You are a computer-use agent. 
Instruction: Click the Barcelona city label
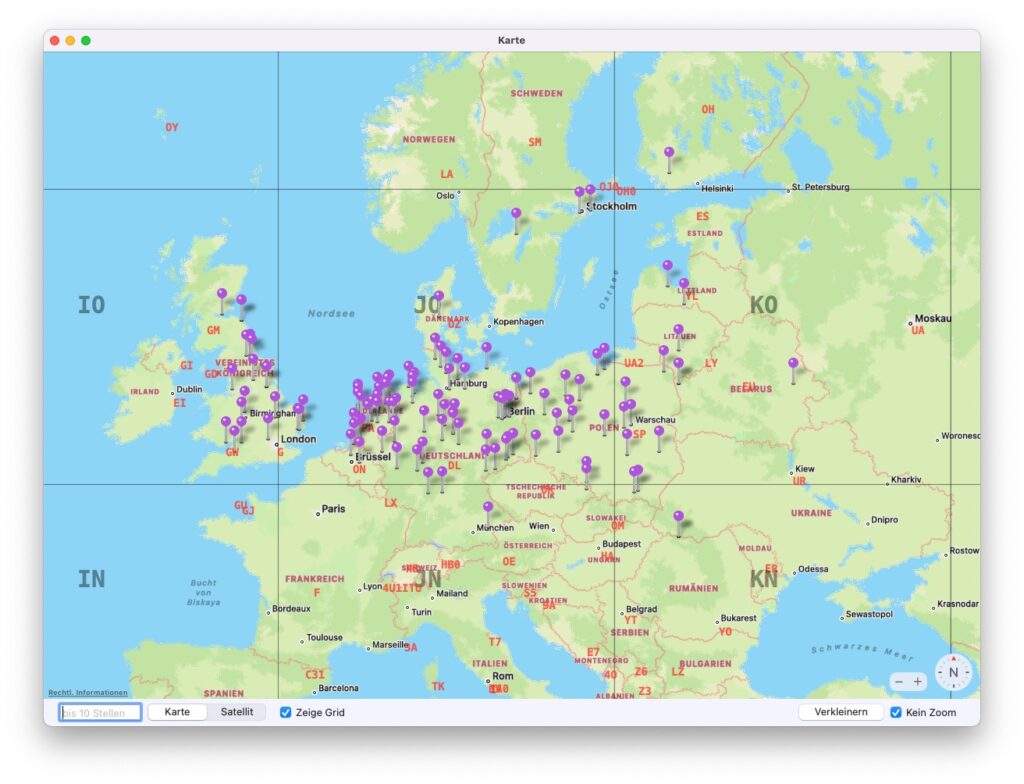(338, 688)
